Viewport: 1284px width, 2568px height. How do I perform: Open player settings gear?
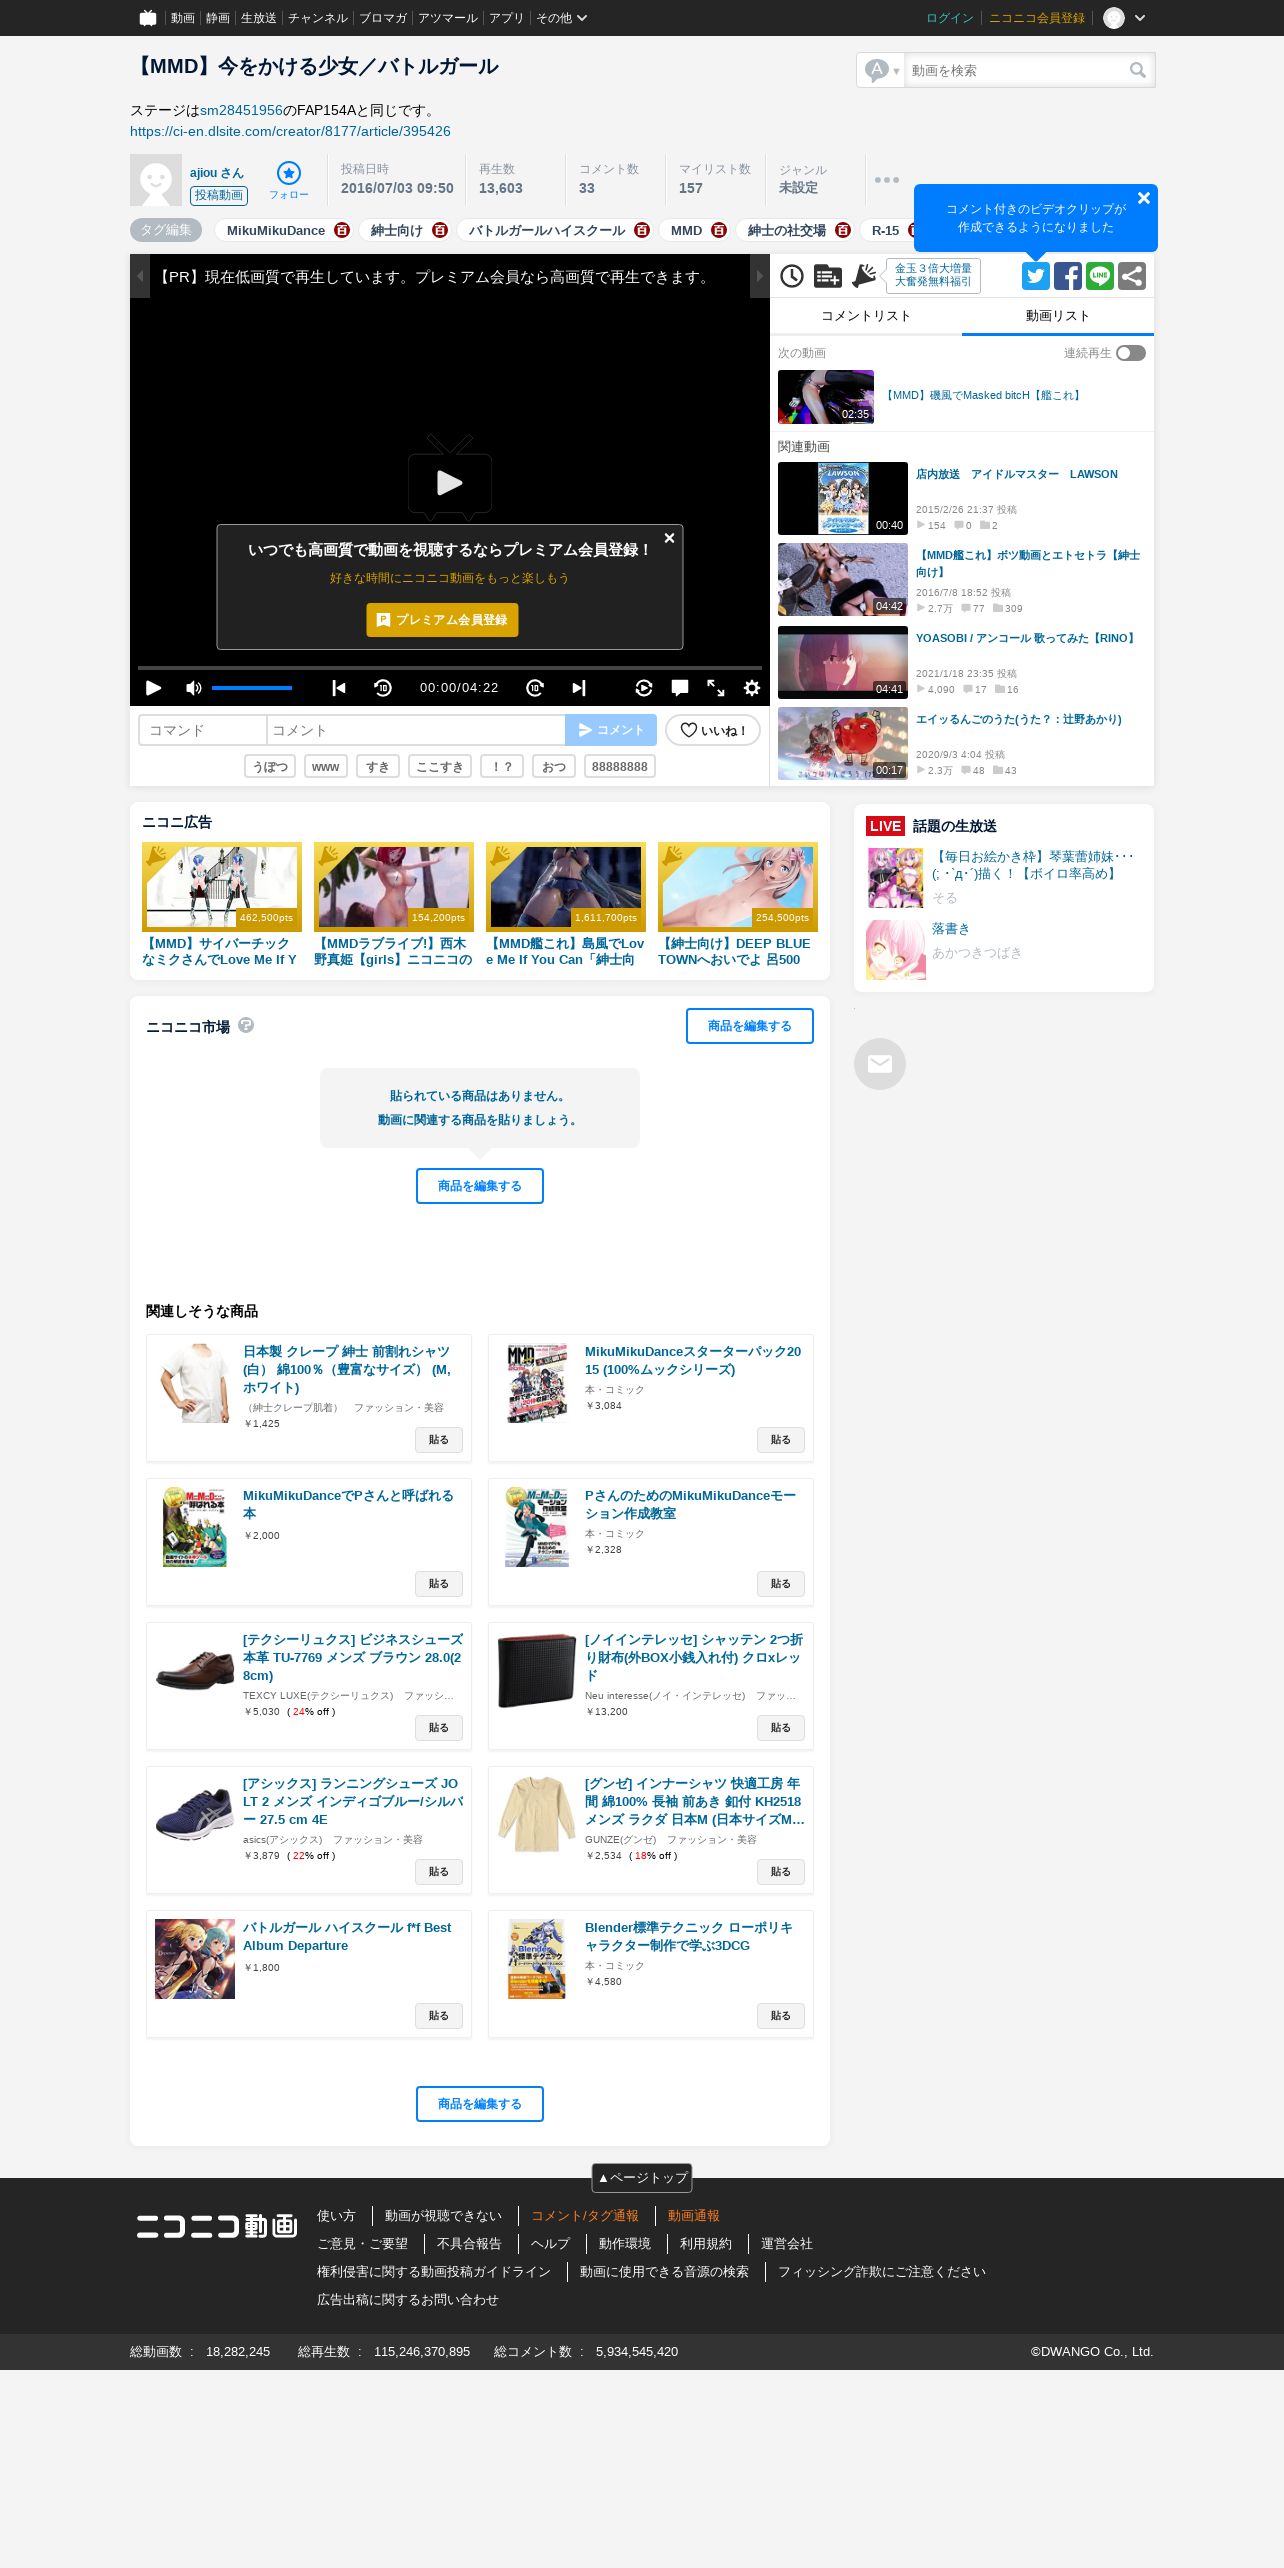(752, 688)
